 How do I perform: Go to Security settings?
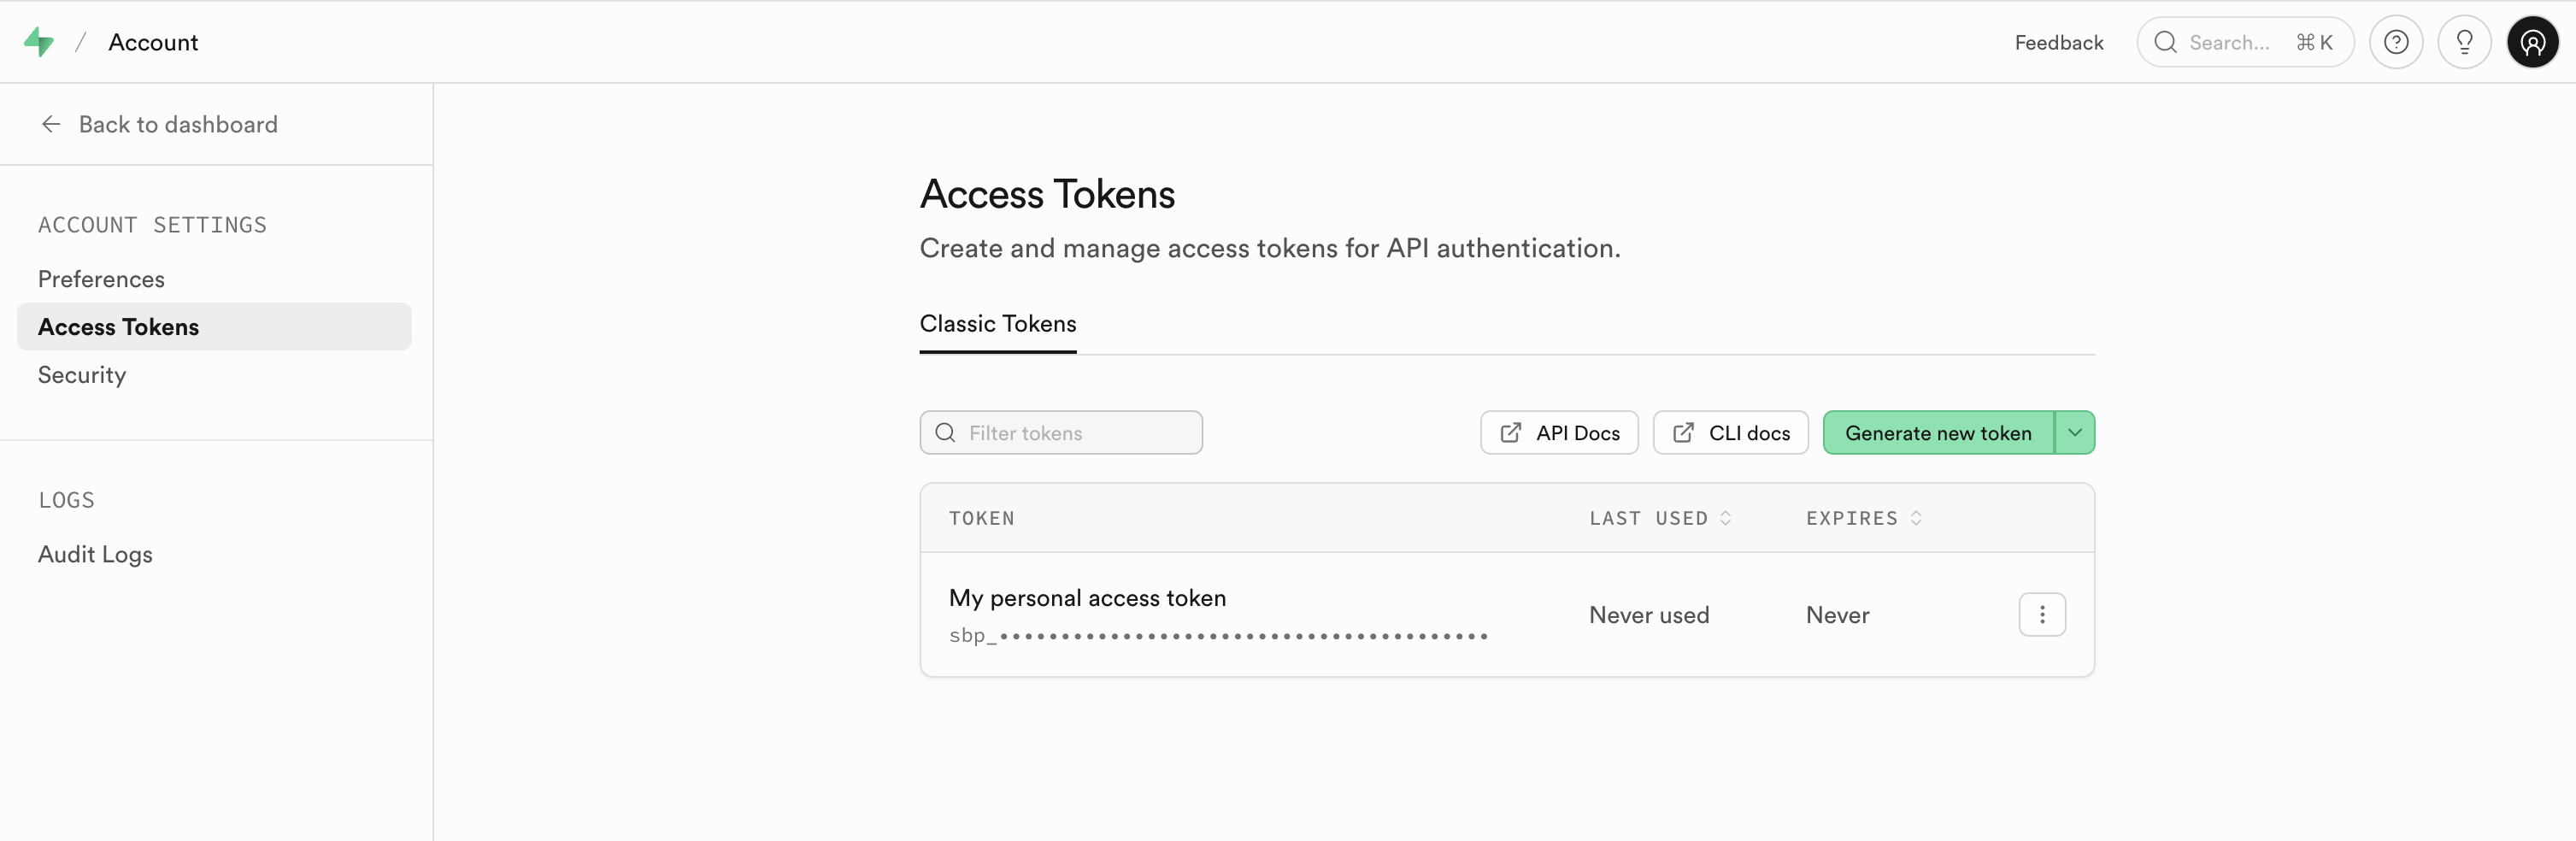click(x=82, y=375)
